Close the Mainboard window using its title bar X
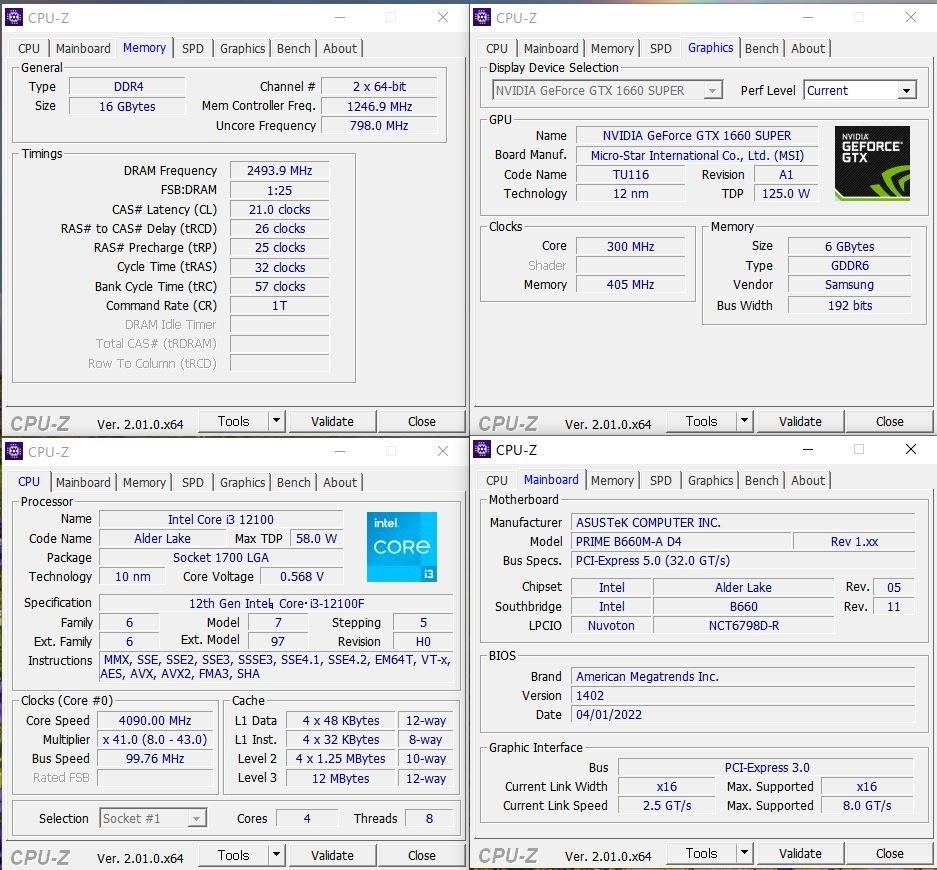 click(910, 451)
